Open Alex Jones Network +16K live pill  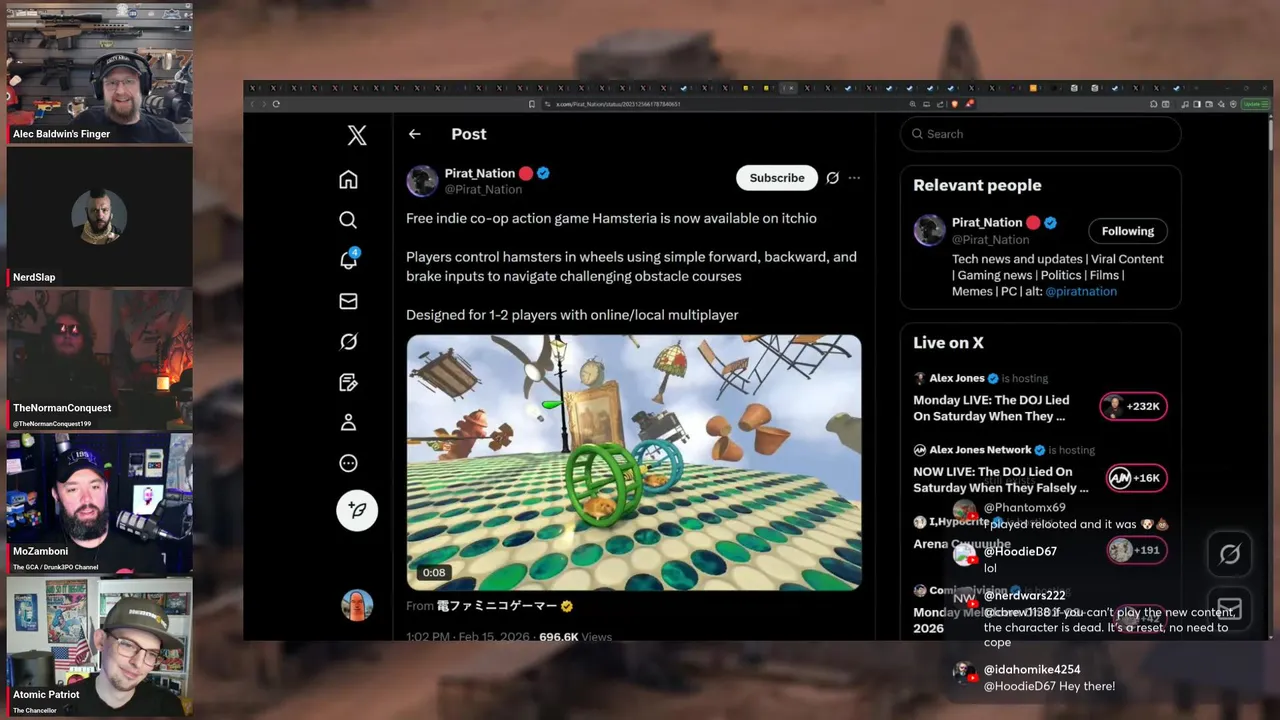[1136, 478]
